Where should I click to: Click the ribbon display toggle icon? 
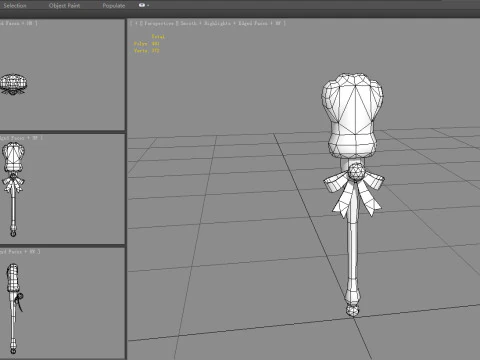(x=142, y=5)
